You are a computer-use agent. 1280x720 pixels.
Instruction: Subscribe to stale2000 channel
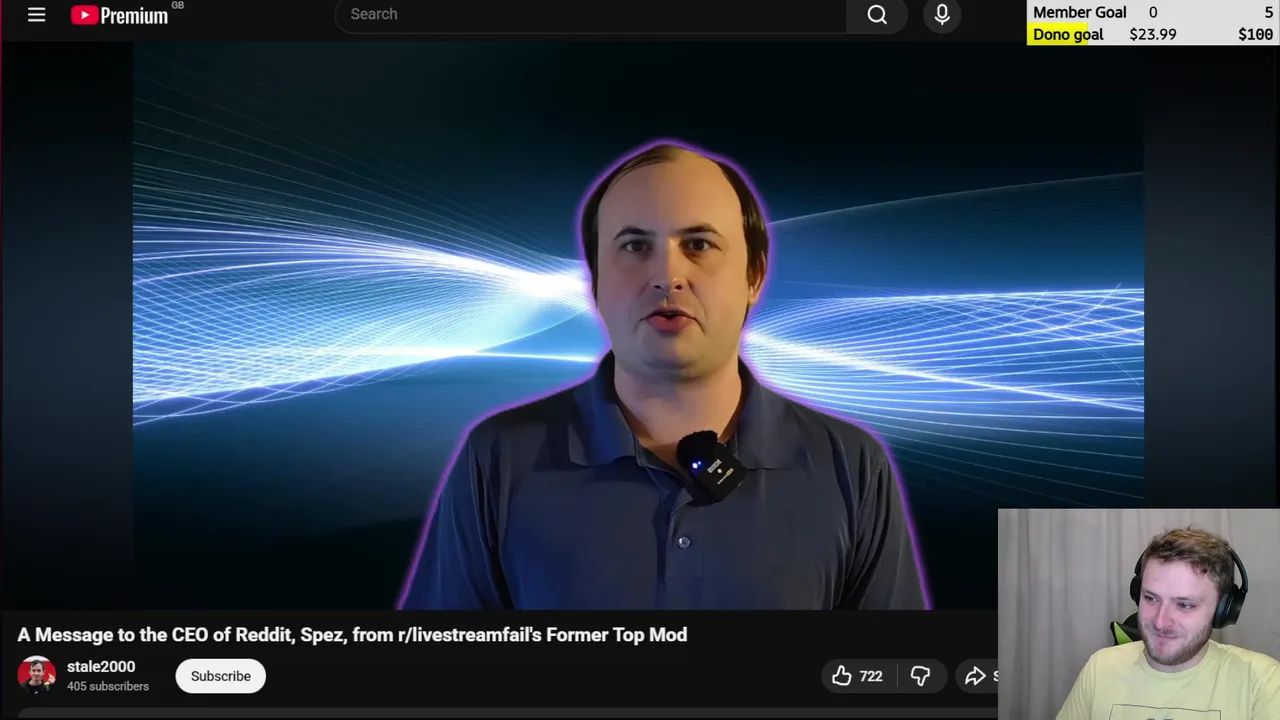pos(221,676)
